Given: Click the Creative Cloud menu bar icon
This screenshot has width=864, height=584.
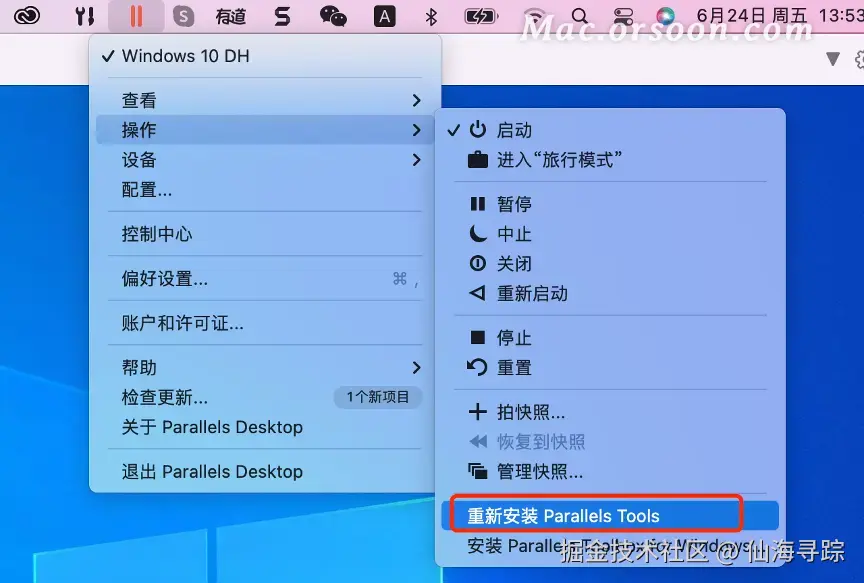Looking at the screenshot, I should coord(27,16).
